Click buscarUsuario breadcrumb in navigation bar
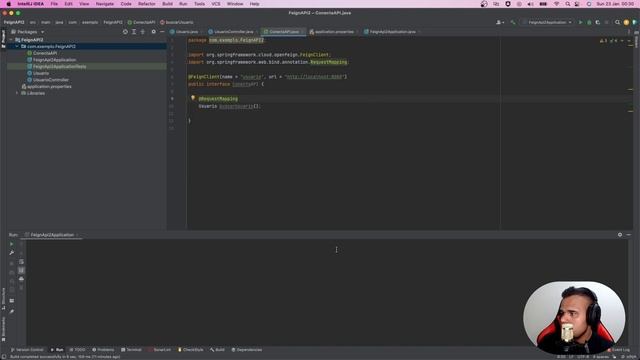640x360 pixels. point(177,22)
